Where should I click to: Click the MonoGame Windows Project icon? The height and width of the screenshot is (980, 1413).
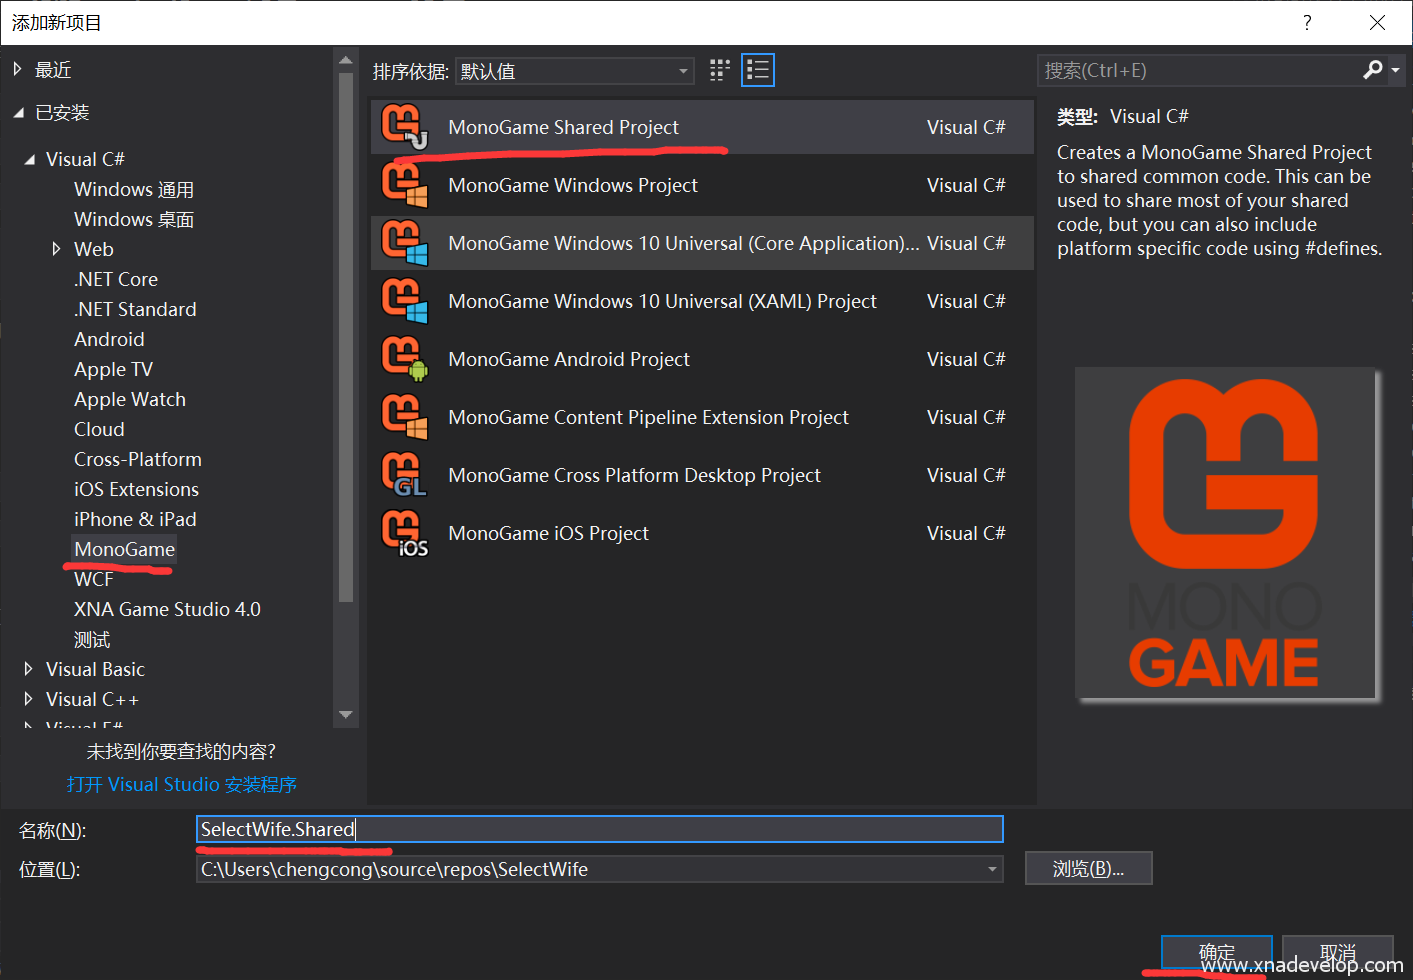[404, 185]
